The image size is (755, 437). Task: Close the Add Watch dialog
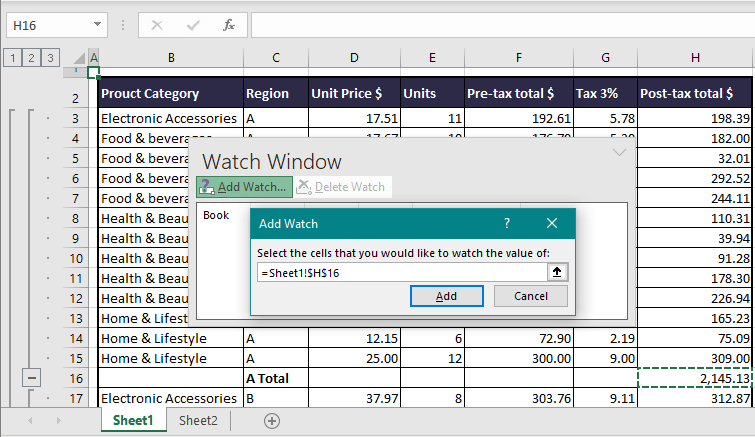tap(552, 223)
